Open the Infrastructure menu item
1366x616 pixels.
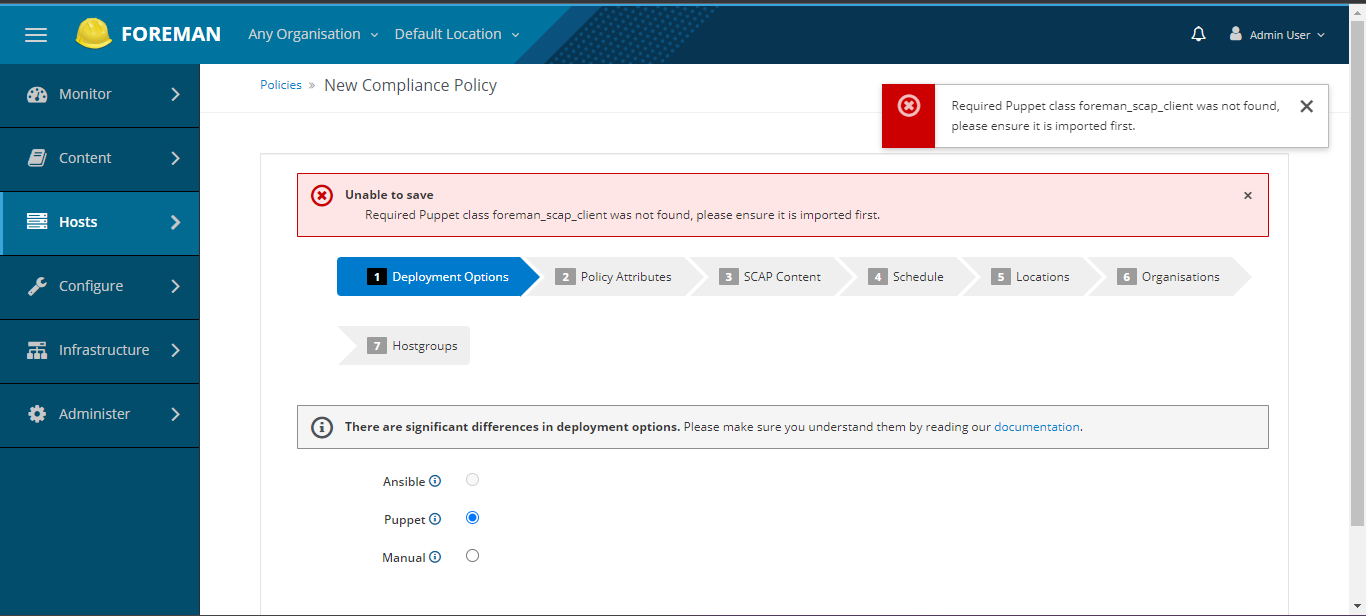(x=100, y=350)
